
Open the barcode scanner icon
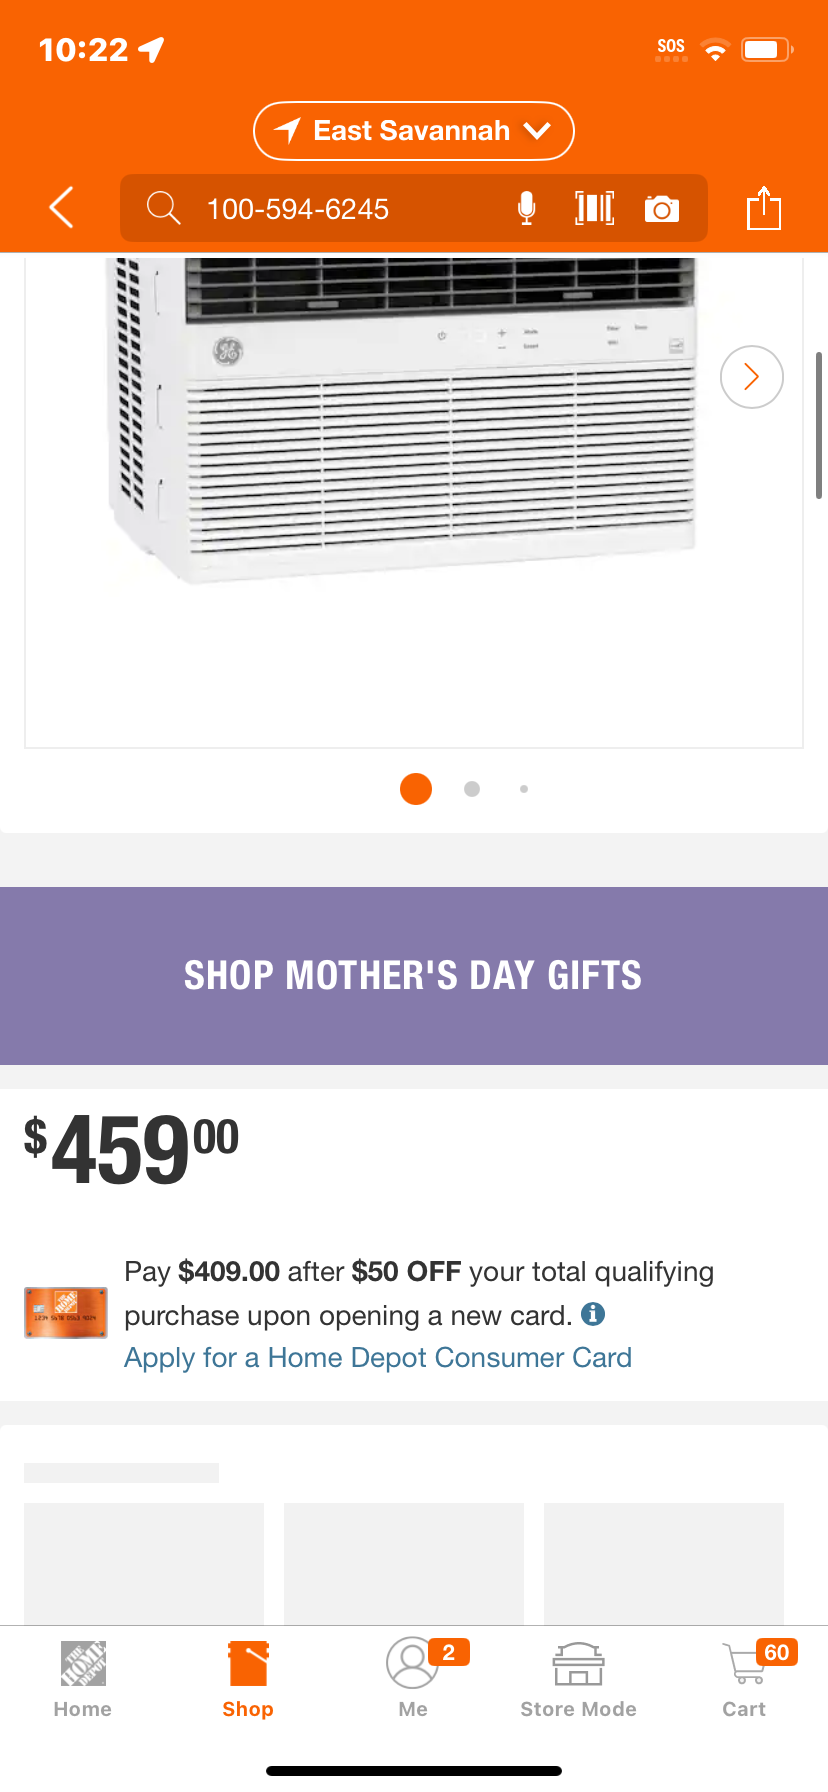click(x=594, y=208)
